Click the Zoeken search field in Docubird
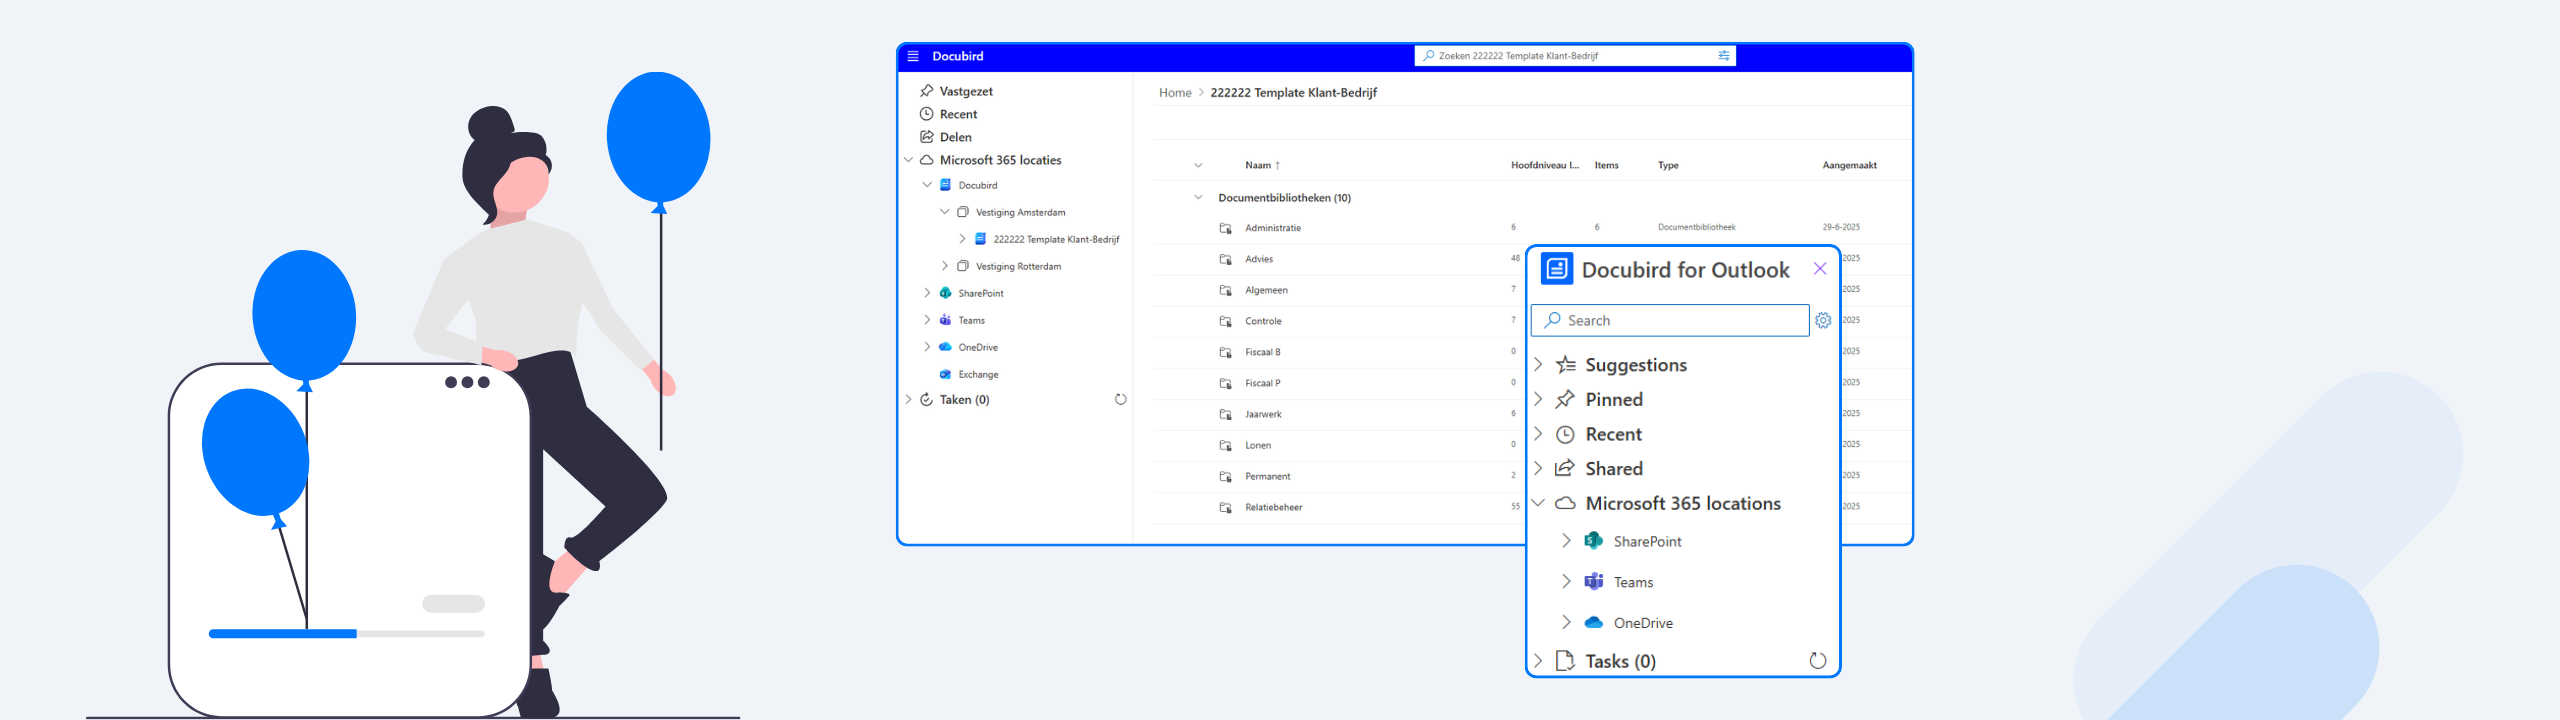The width and height of the screenshot is (2560, 720). (1574, 56)
